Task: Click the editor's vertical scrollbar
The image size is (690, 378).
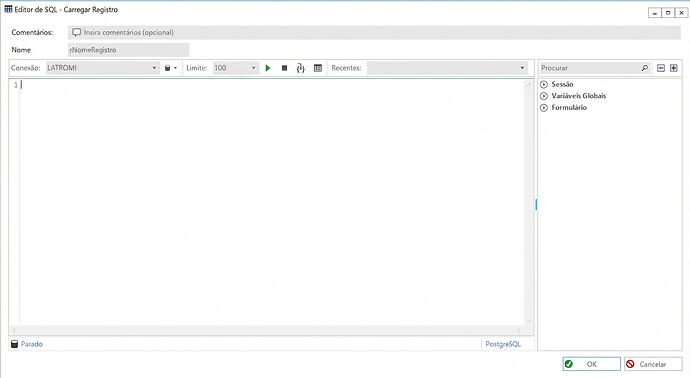Action: (529, 202)
